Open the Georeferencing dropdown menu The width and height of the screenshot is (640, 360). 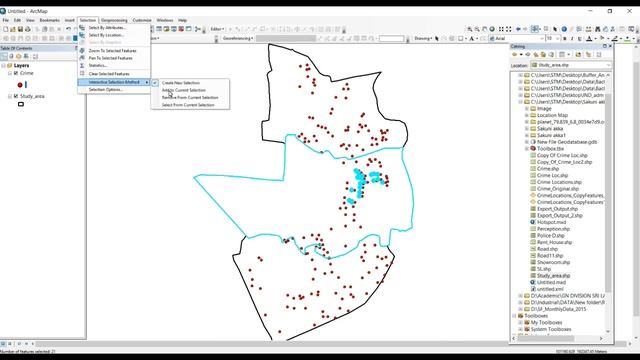point(238,38)
